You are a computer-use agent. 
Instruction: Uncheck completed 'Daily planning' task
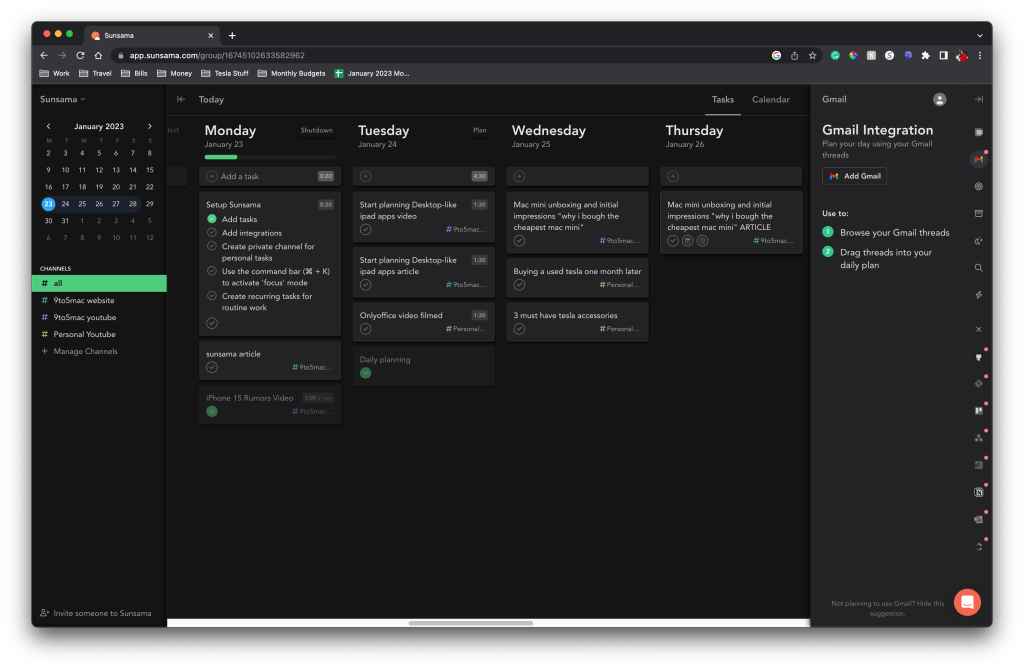point(366,373)
